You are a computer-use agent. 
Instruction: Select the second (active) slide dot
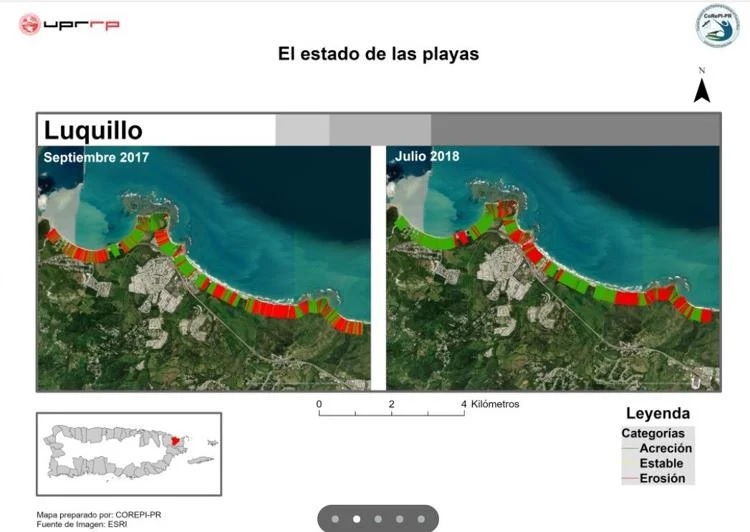[x=356, y=519]
